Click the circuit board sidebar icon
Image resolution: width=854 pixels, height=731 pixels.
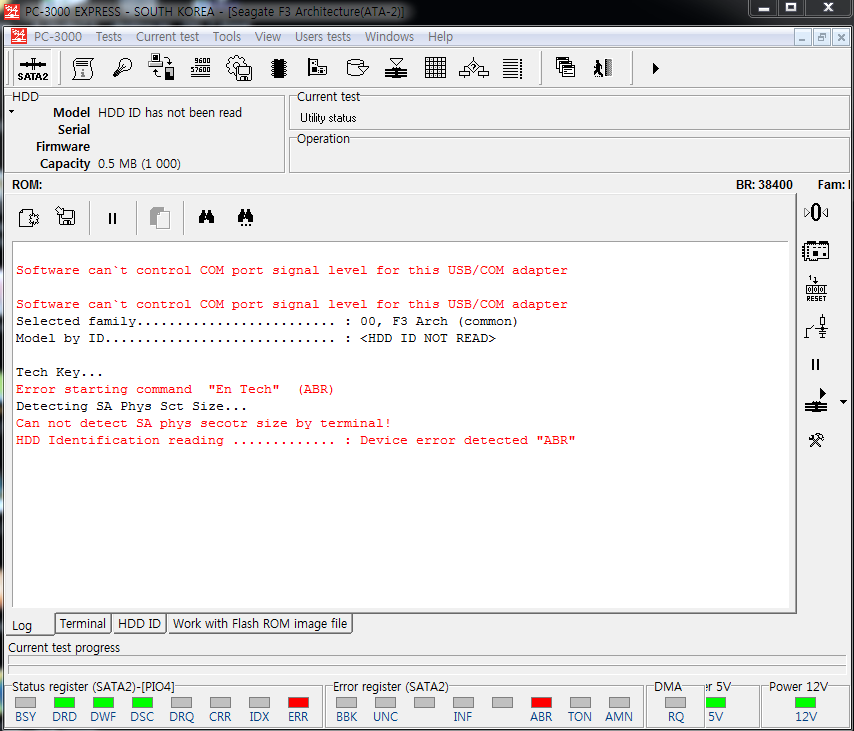(815, 251)
